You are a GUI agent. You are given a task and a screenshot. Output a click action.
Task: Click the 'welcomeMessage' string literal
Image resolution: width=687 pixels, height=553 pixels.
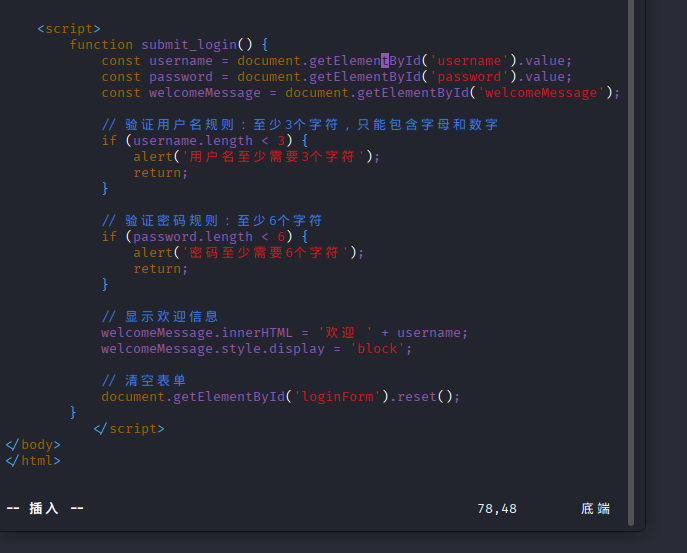point(541,93)
